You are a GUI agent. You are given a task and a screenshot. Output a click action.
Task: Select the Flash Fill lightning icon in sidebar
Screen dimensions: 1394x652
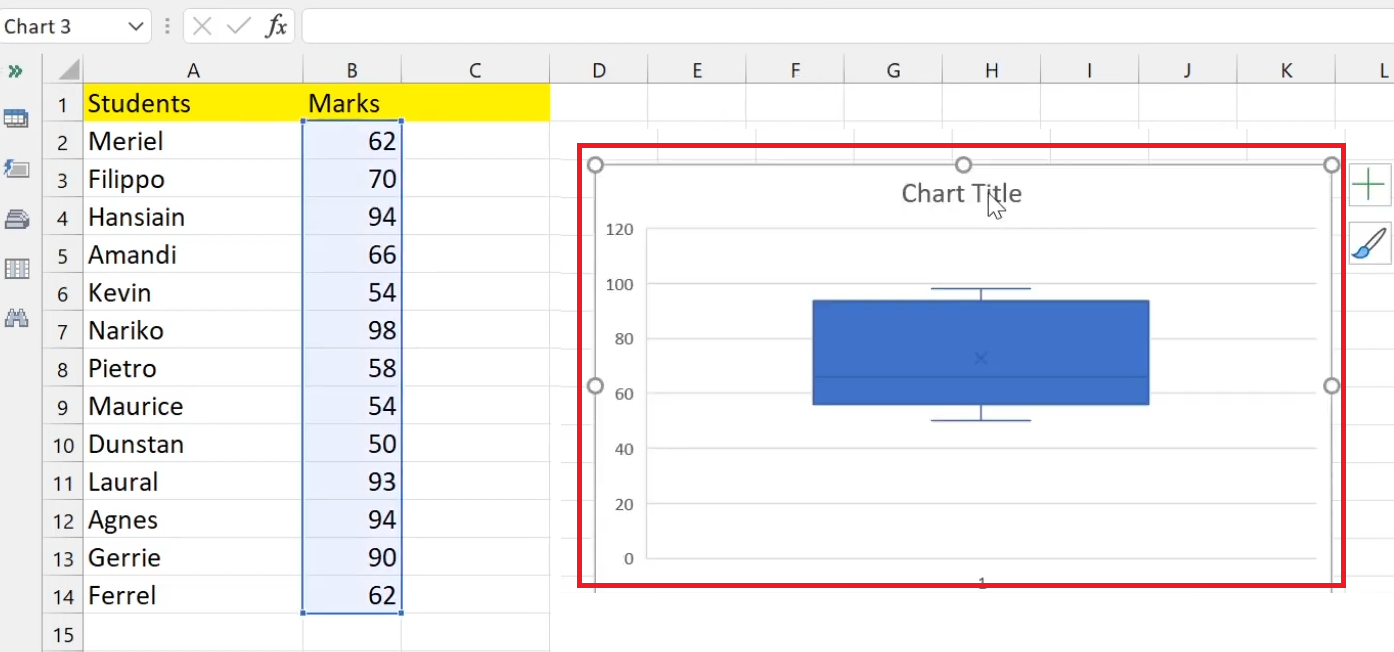coord(16,169)
